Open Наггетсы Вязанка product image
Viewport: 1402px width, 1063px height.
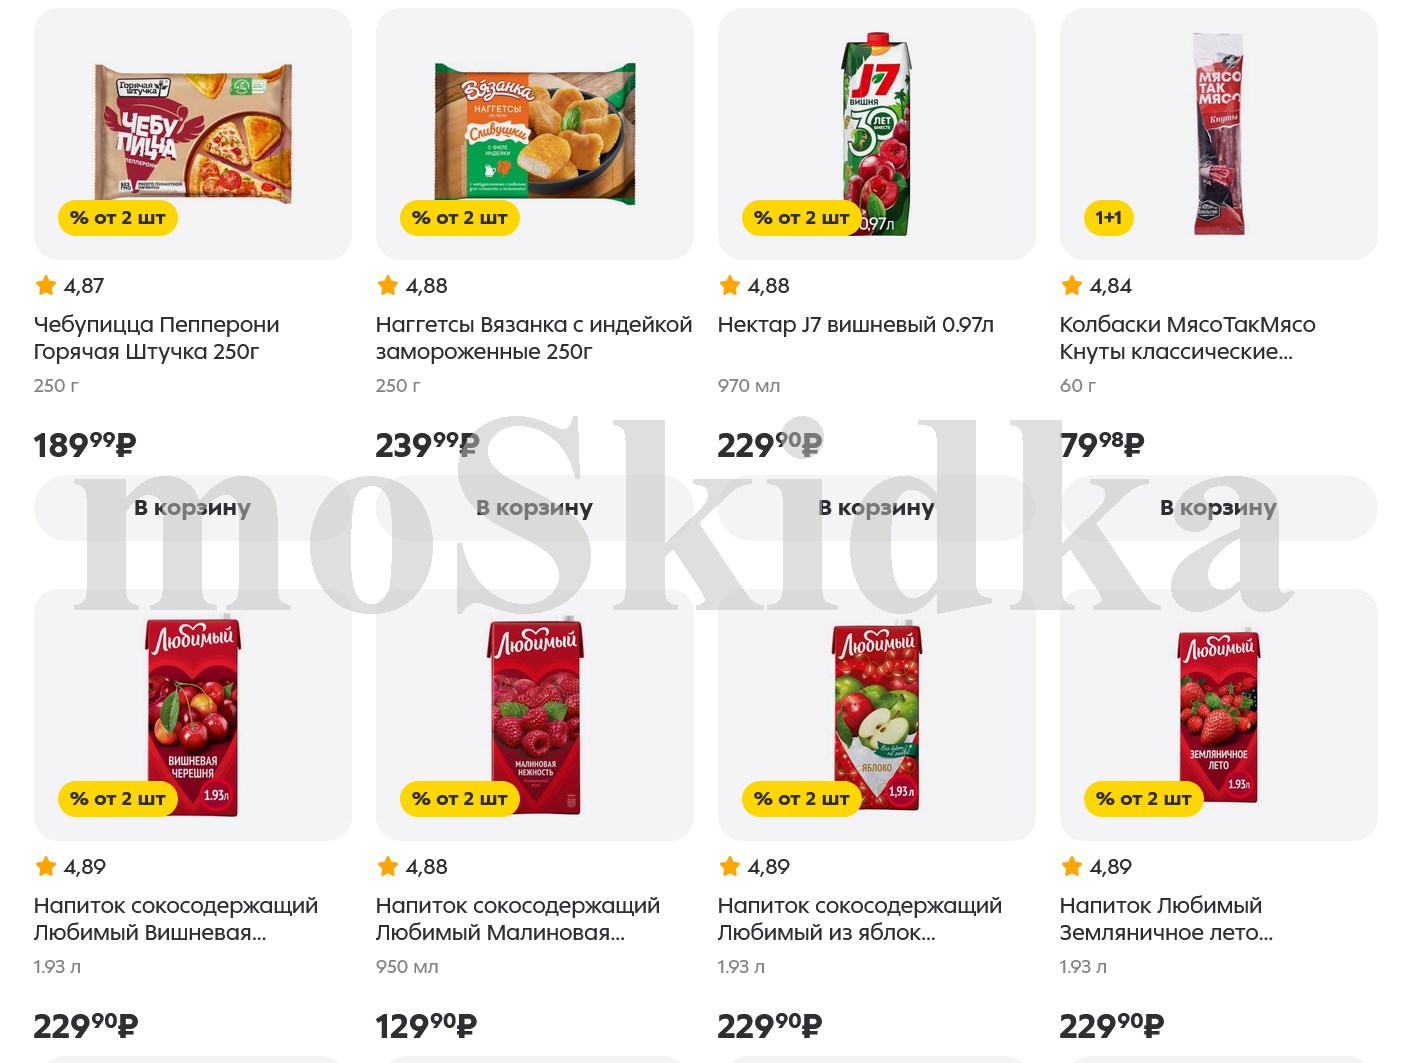[x=535, y=134]
